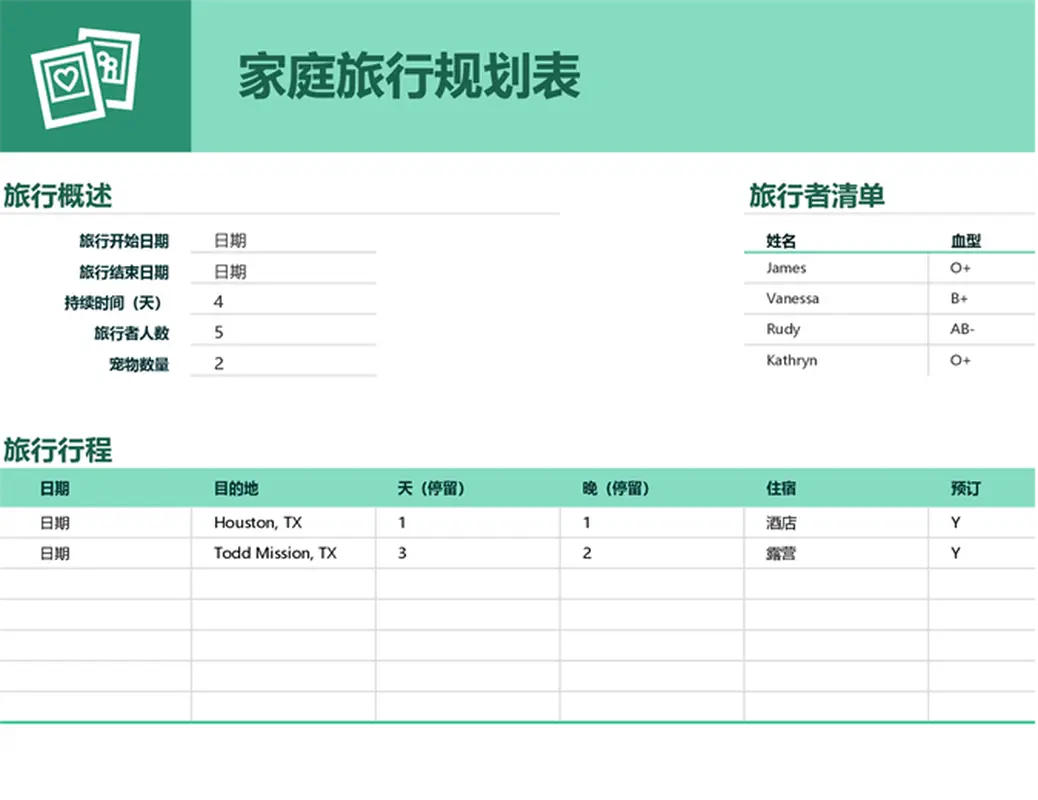
Task: Select Vanessa's blood type B+
Action: tap(957, 298)
